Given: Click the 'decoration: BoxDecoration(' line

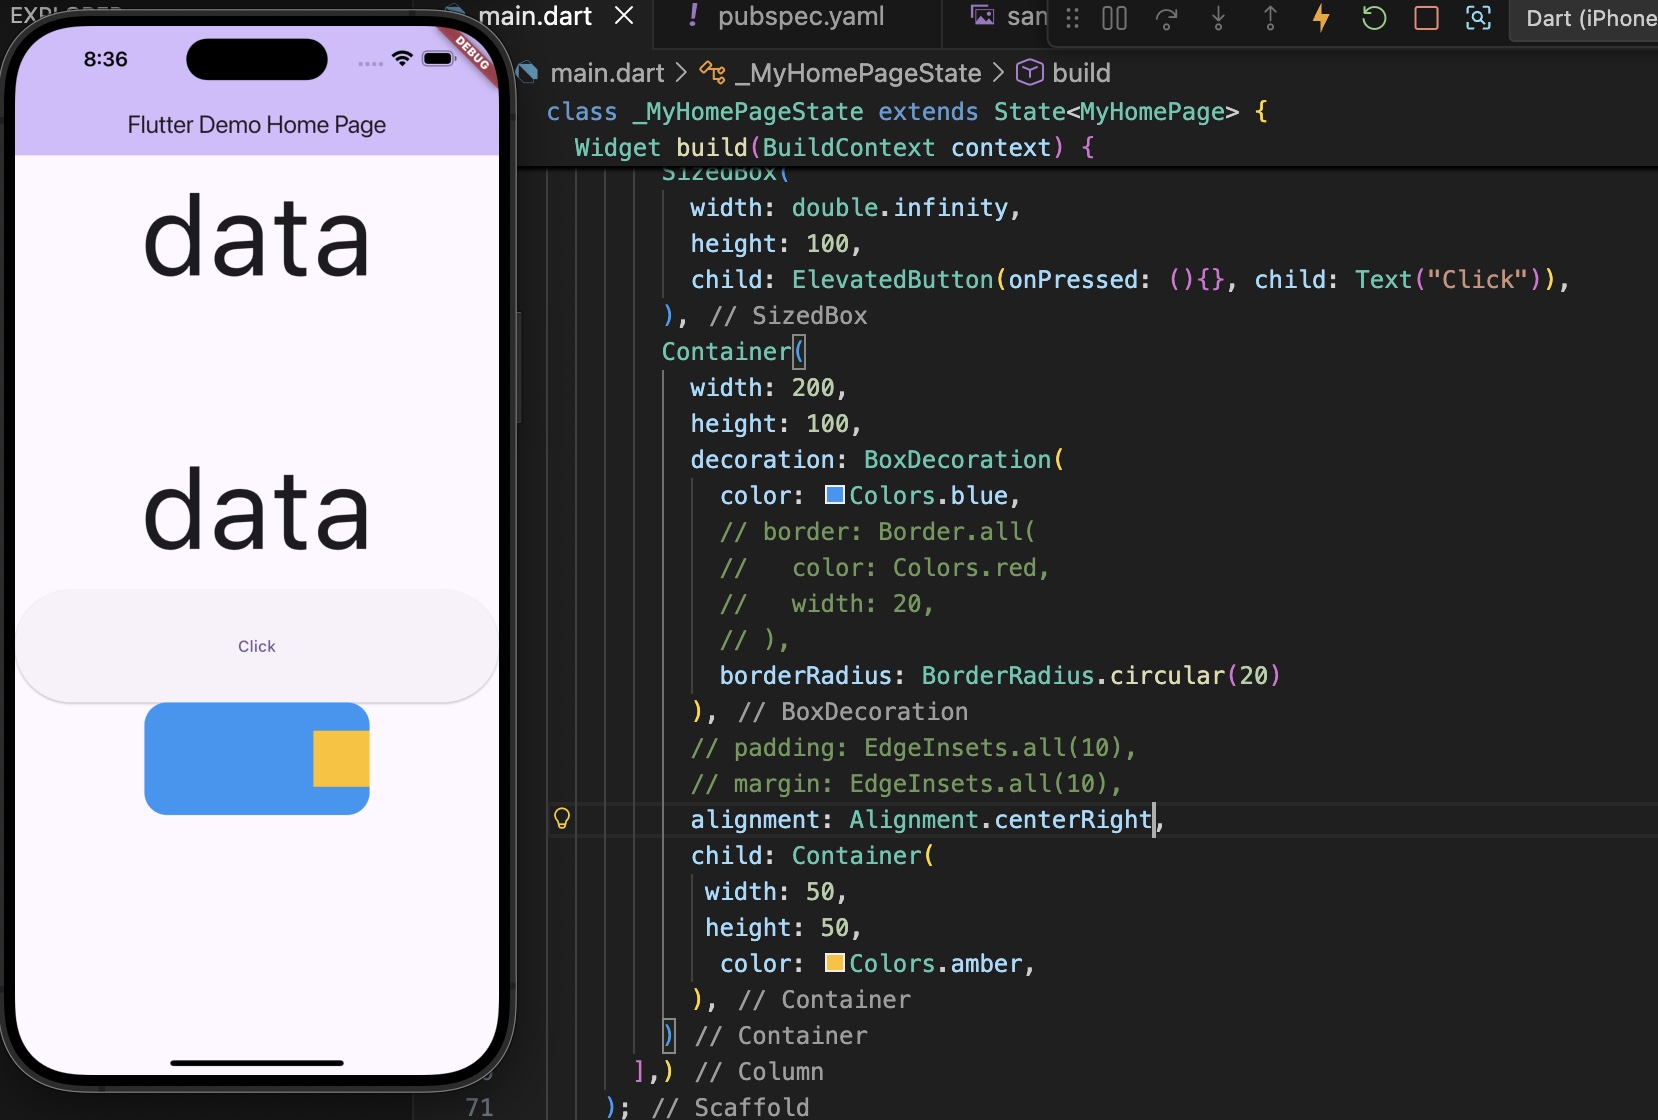Looking at the screenshot, I should [877, 459].
